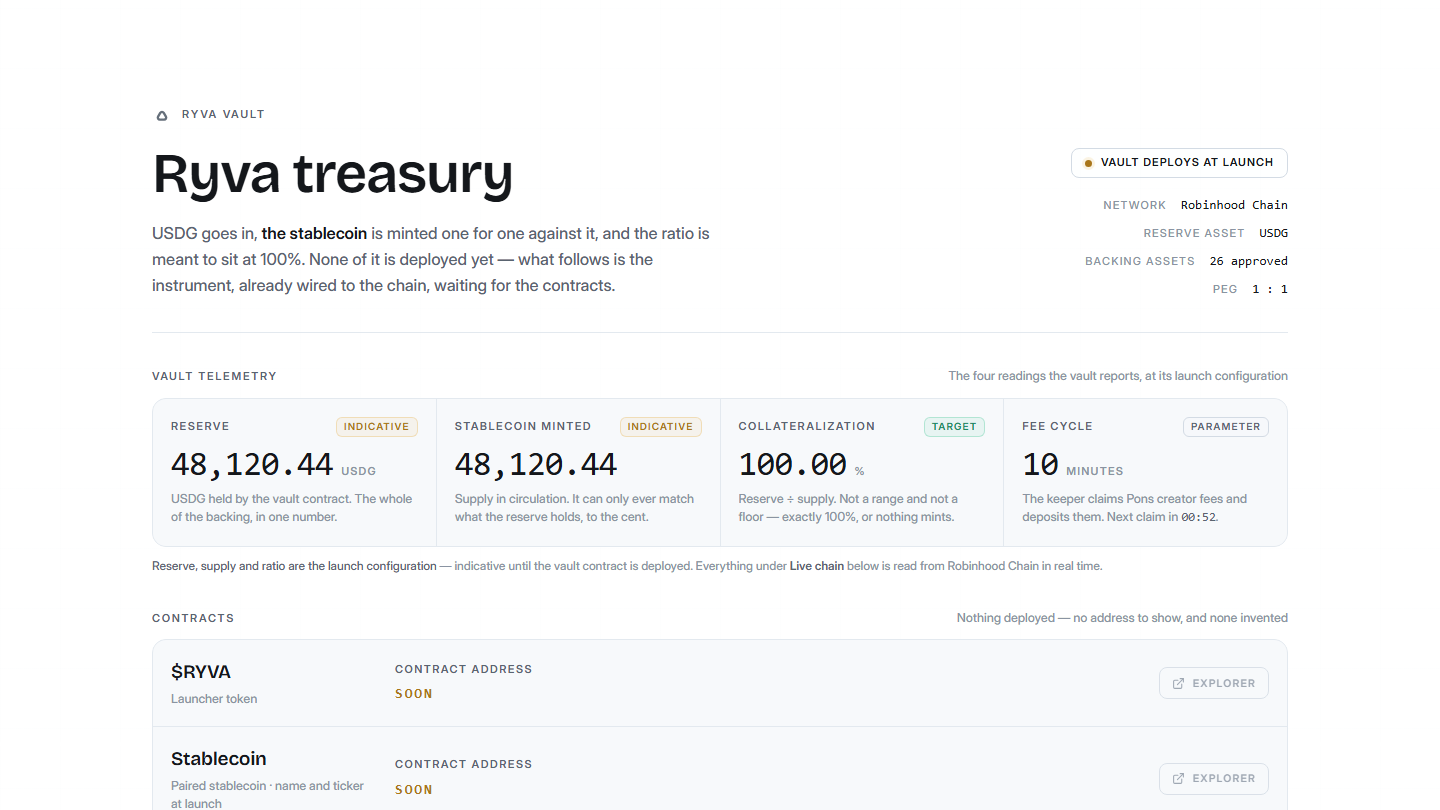
Task: Click the "RESERVE" card label
Action: [x=200, y=426]
